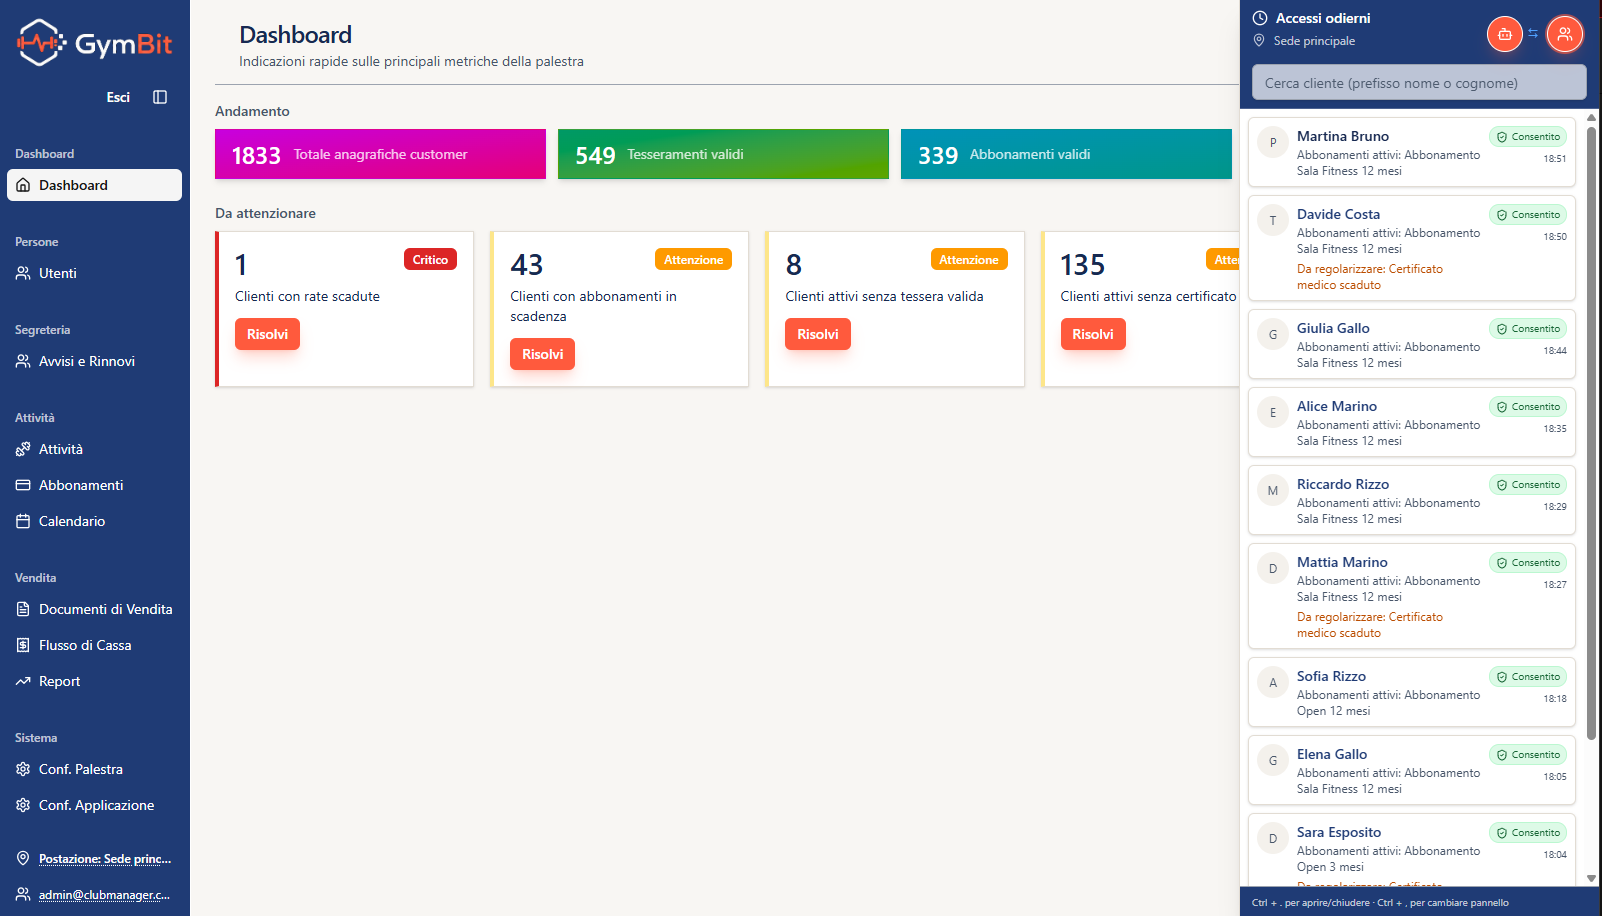Click the Attenzione badge on senza tessera card
Screen dimensions: 1602x916
pyautogui.click(x=968, y=259)
